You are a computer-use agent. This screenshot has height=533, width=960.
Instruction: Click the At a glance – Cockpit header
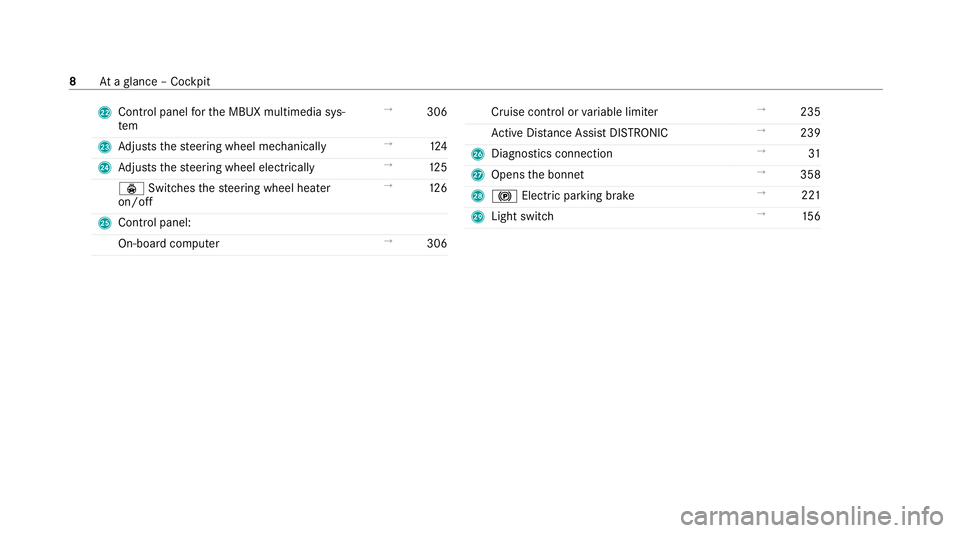[155, 81]
